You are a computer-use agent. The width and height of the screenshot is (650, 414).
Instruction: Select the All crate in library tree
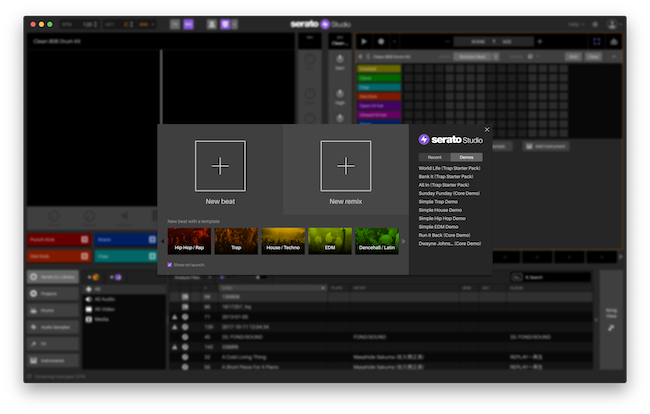124,289
